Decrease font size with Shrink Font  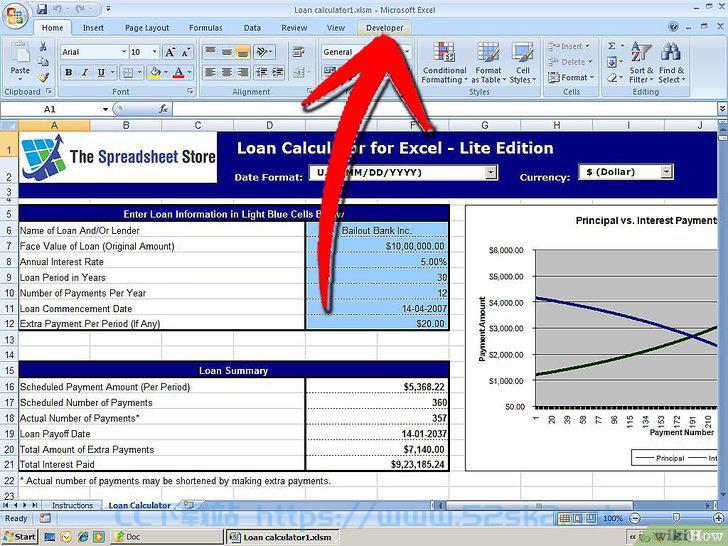pos(185,52)
